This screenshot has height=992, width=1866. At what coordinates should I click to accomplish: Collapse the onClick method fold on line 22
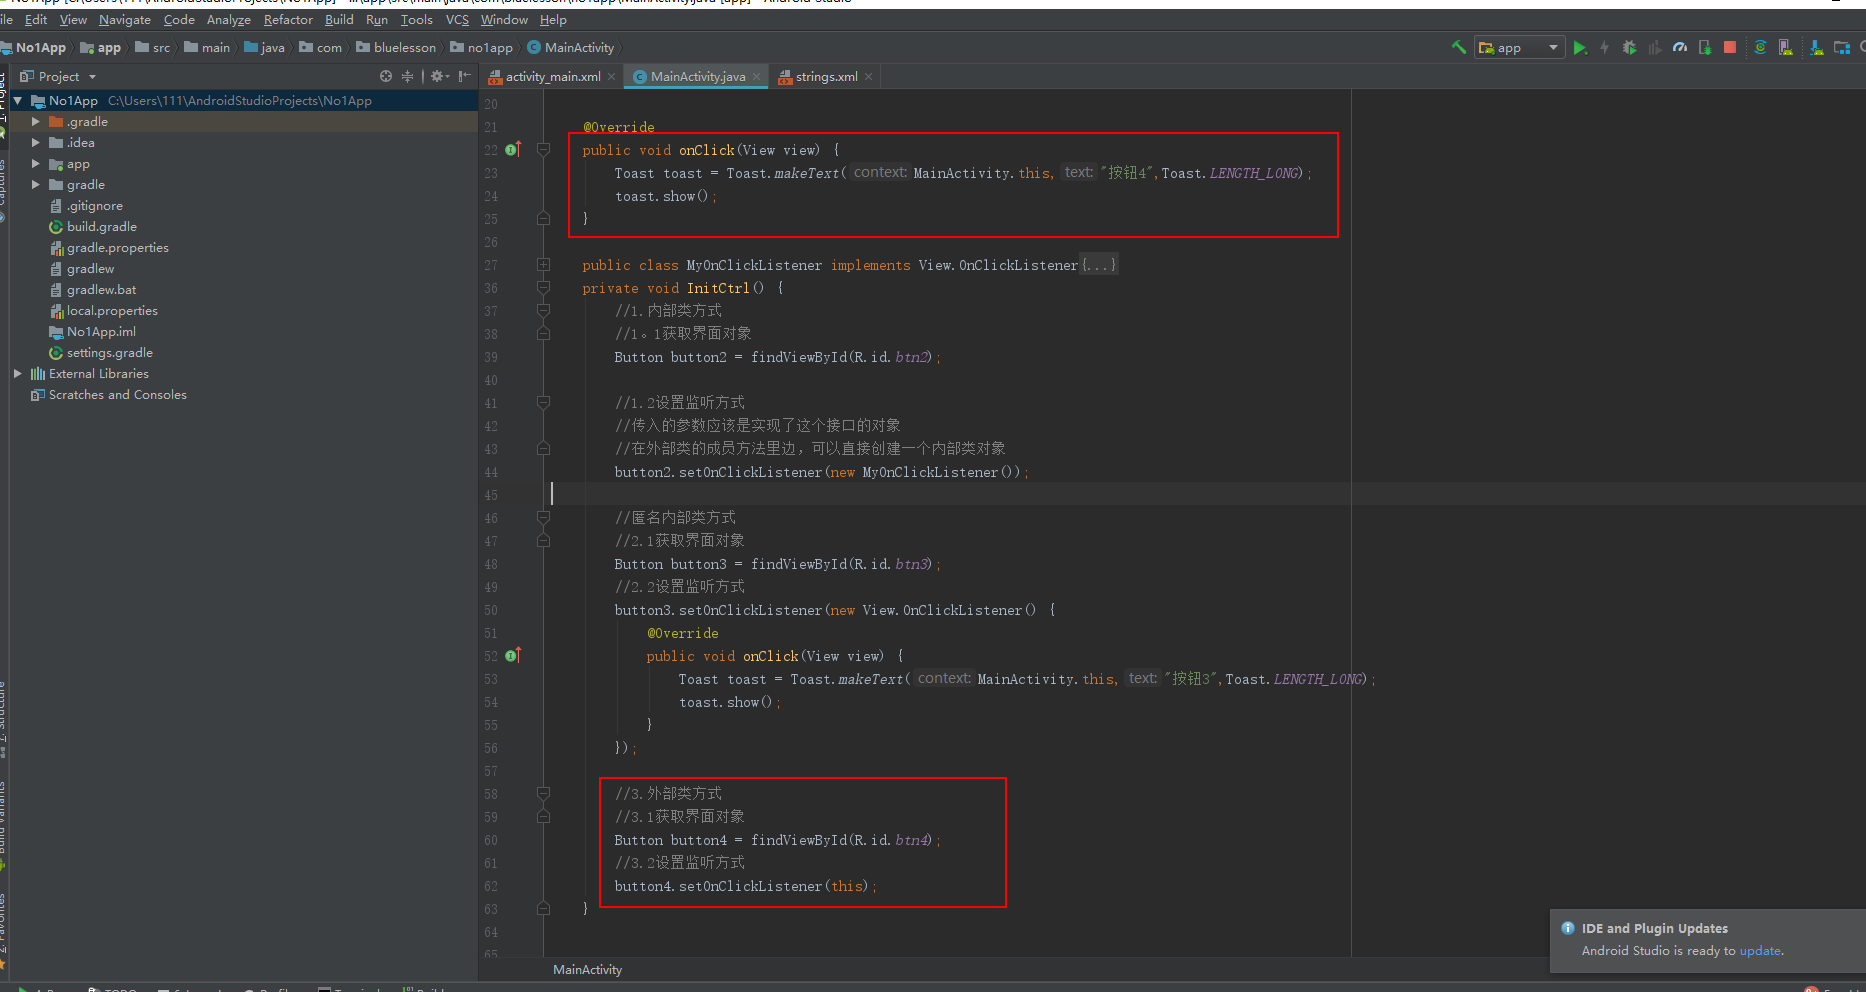(x=543, y=150)
